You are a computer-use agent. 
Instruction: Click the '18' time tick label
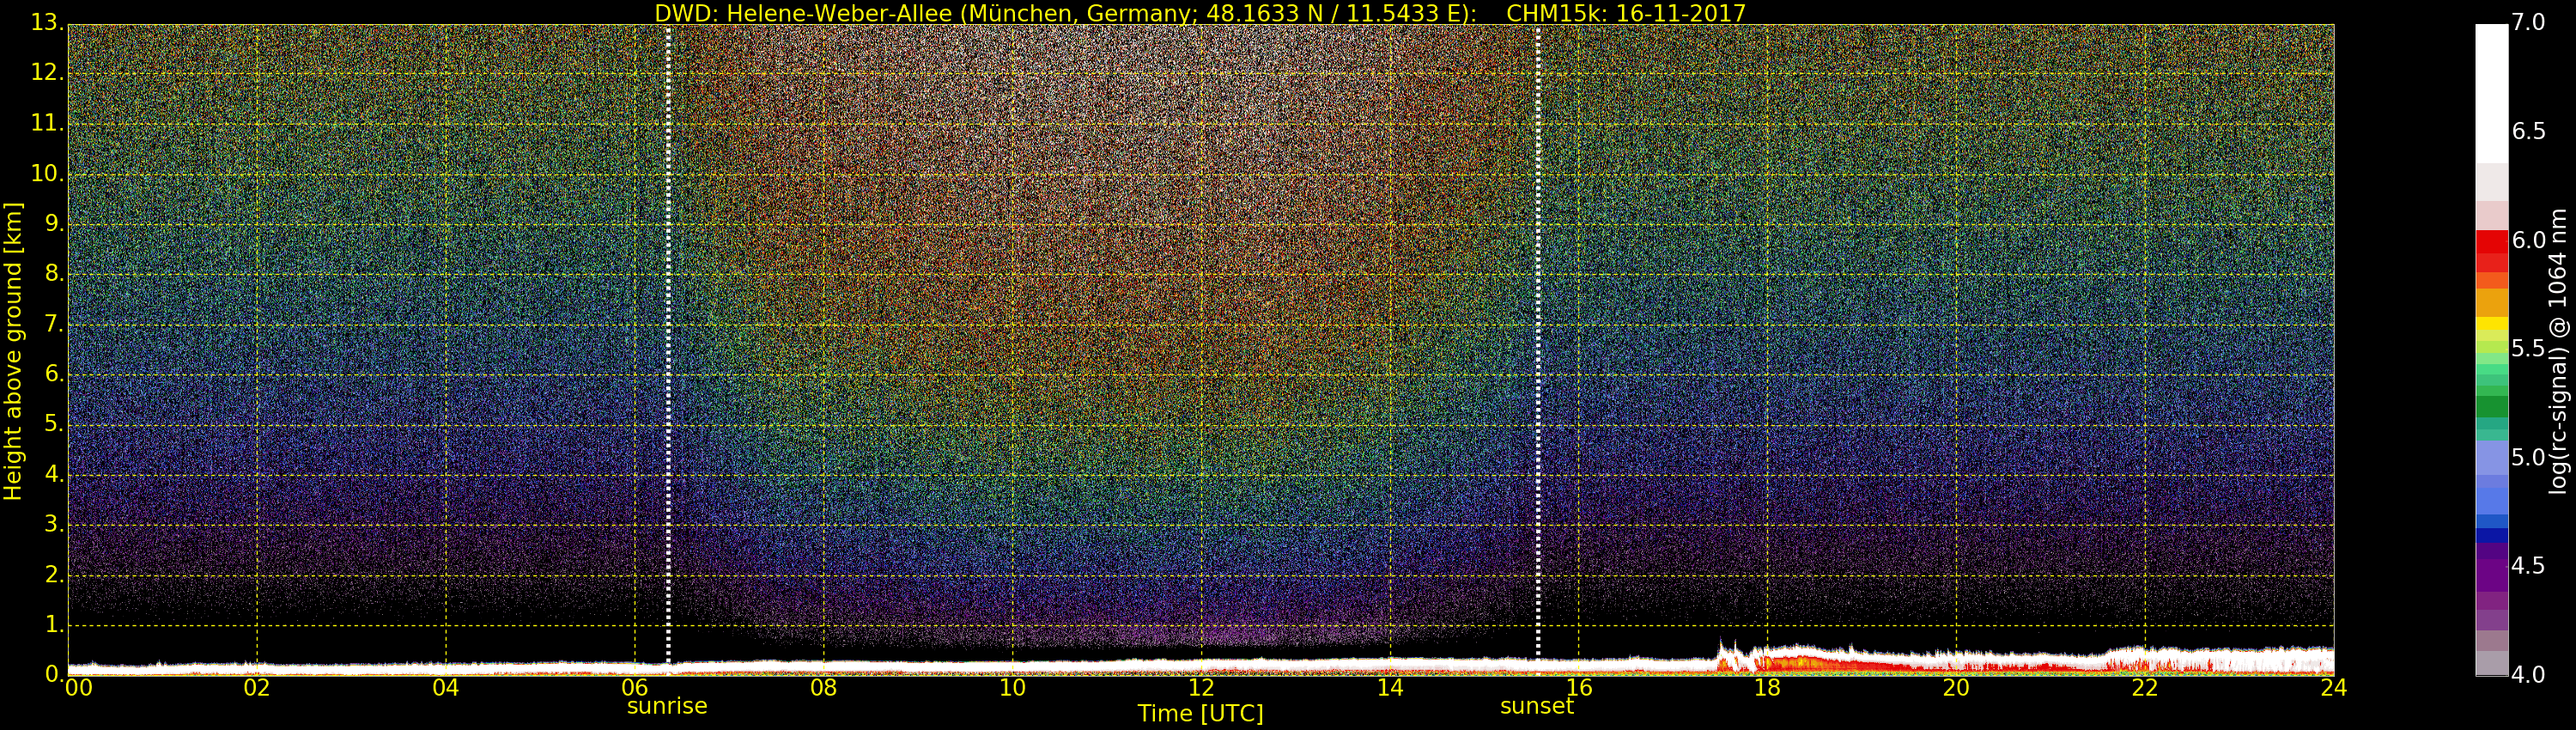pos(1768,688)
